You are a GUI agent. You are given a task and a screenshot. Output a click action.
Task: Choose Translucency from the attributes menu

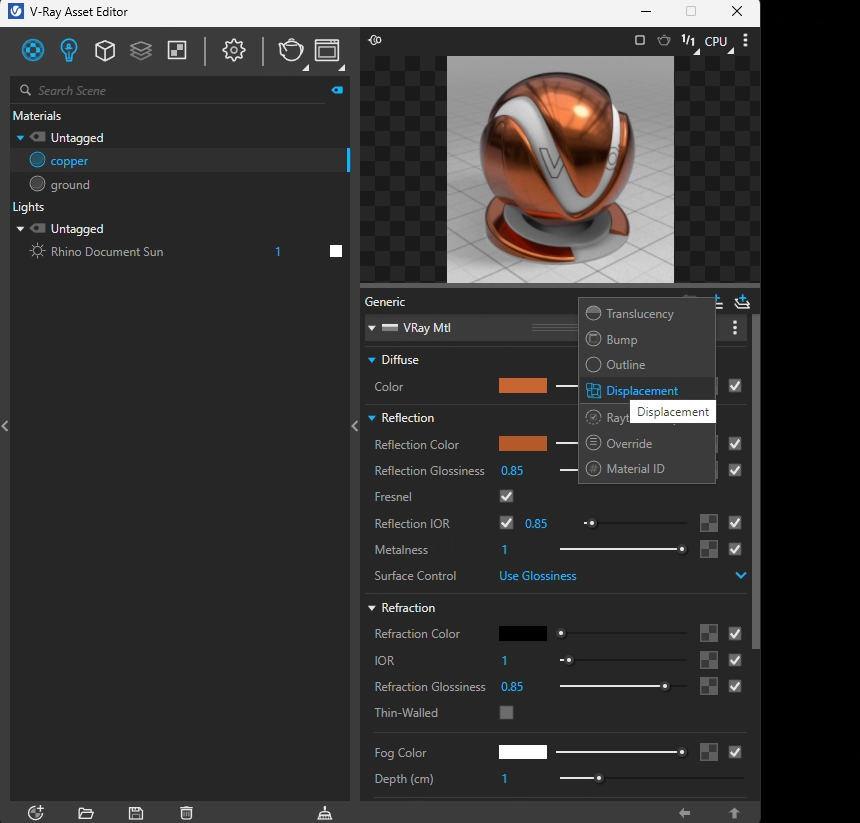coord(647,314)
